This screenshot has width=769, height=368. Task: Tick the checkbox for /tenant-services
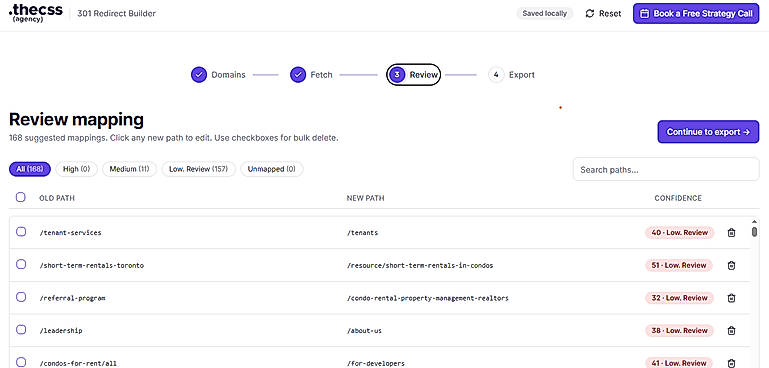[x=21, y=232]
